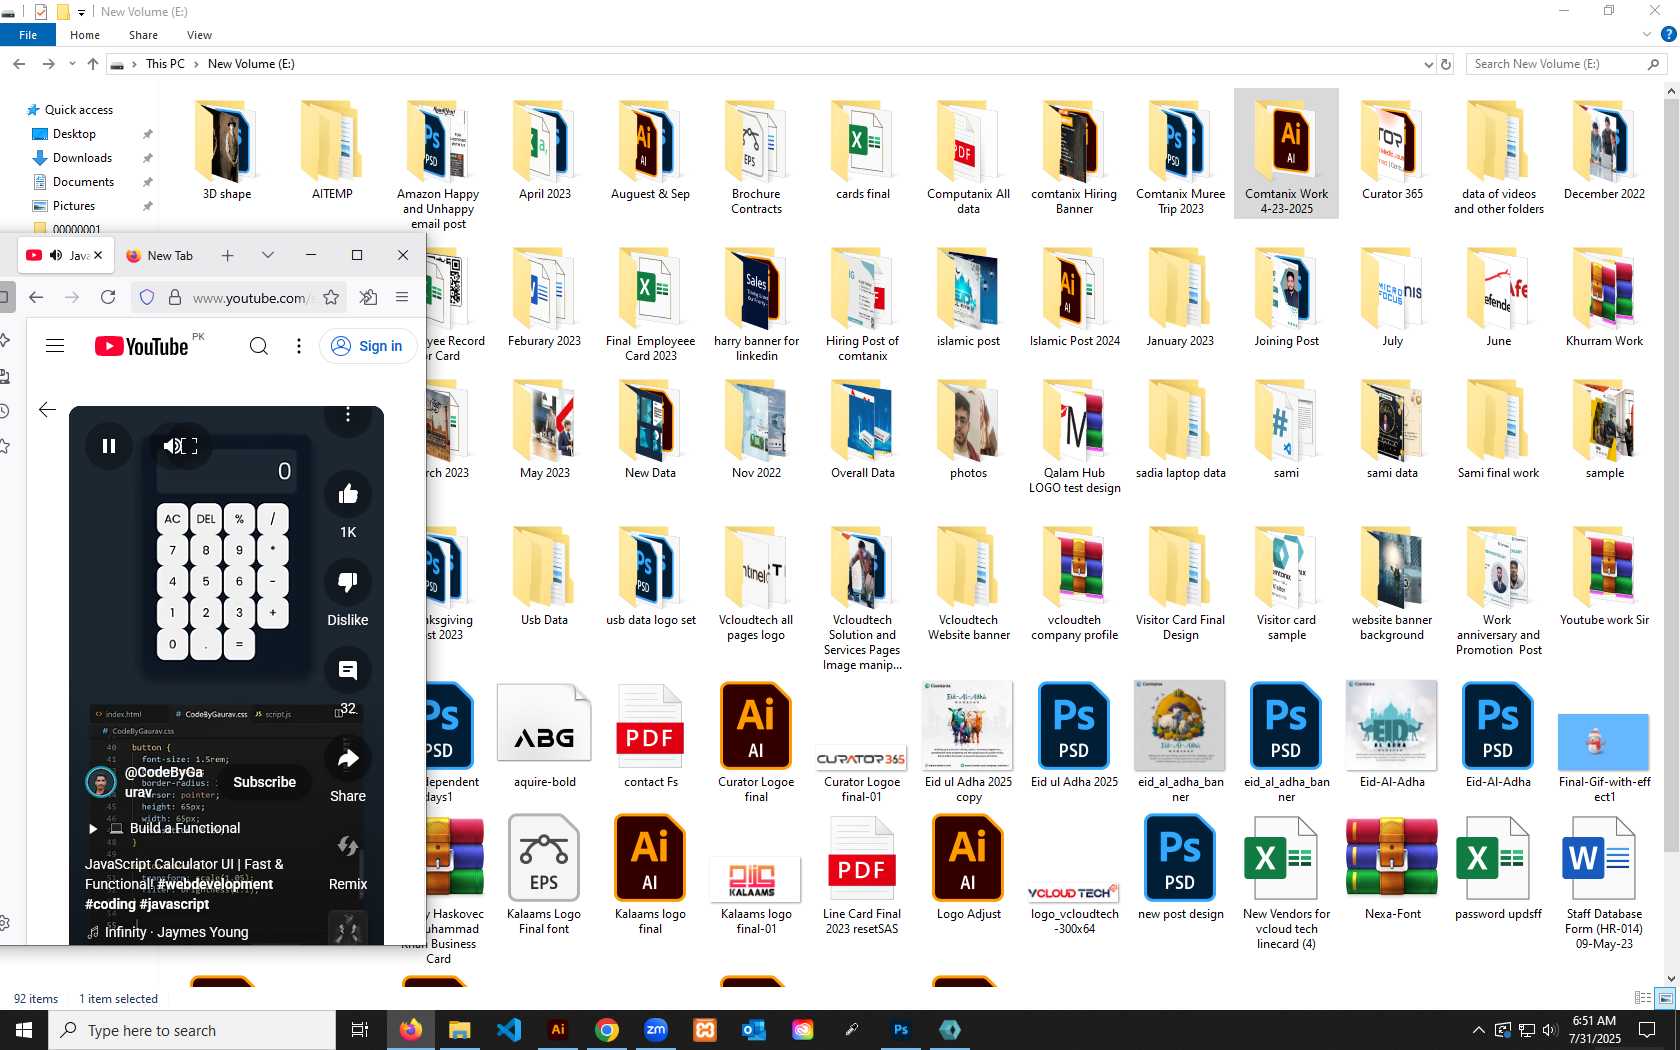Open the Shorts three-dot menu
Image resolution: width=1680 pixels, height=1050 pixels.
pos(348,415)
